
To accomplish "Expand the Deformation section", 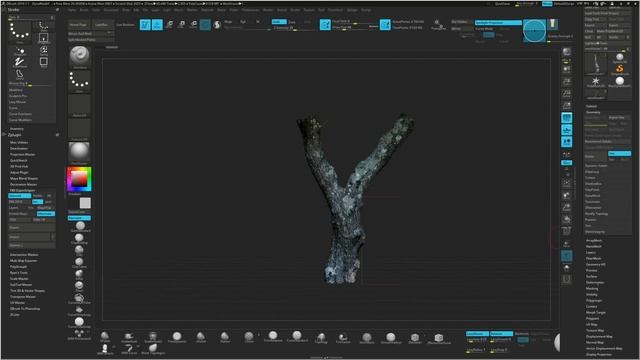I will tap(595, 282).
